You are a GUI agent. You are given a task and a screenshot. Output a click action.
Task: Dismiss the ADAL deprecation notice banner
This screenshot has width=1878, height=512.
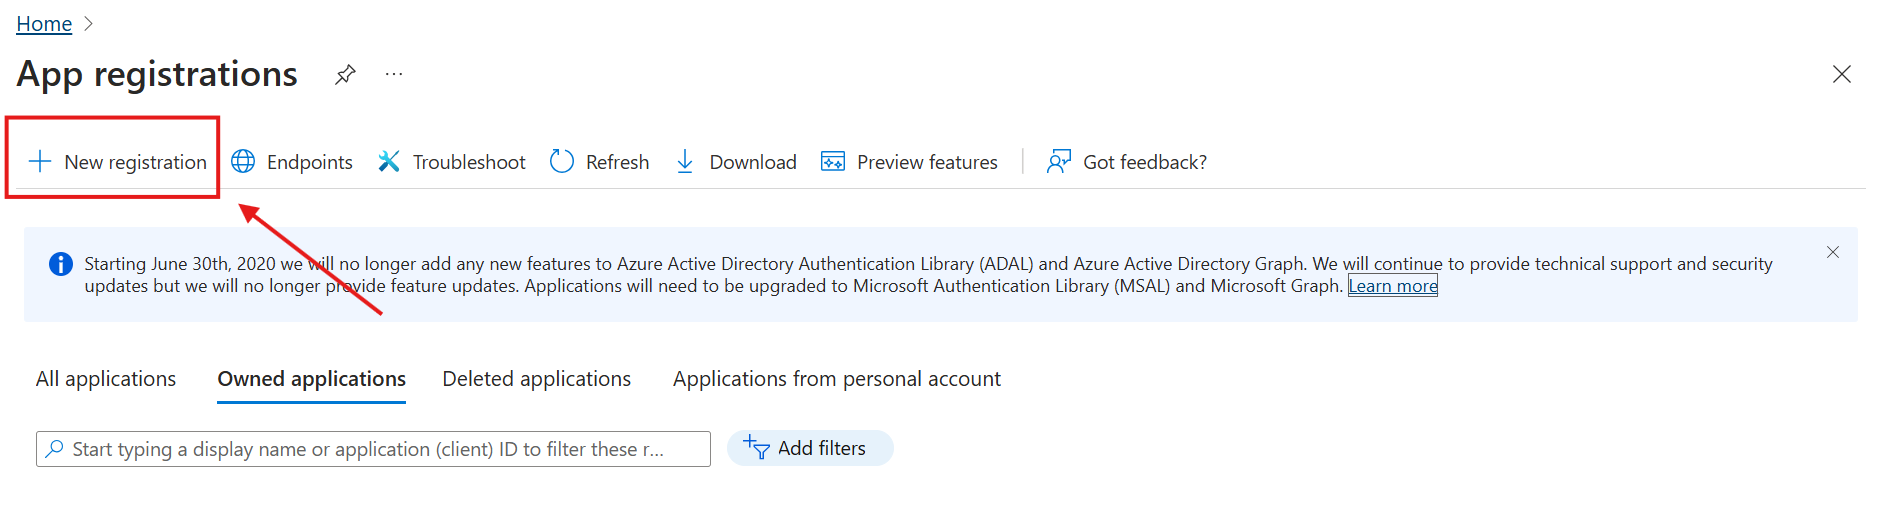pyautogui.click(x=1832, y=252)
